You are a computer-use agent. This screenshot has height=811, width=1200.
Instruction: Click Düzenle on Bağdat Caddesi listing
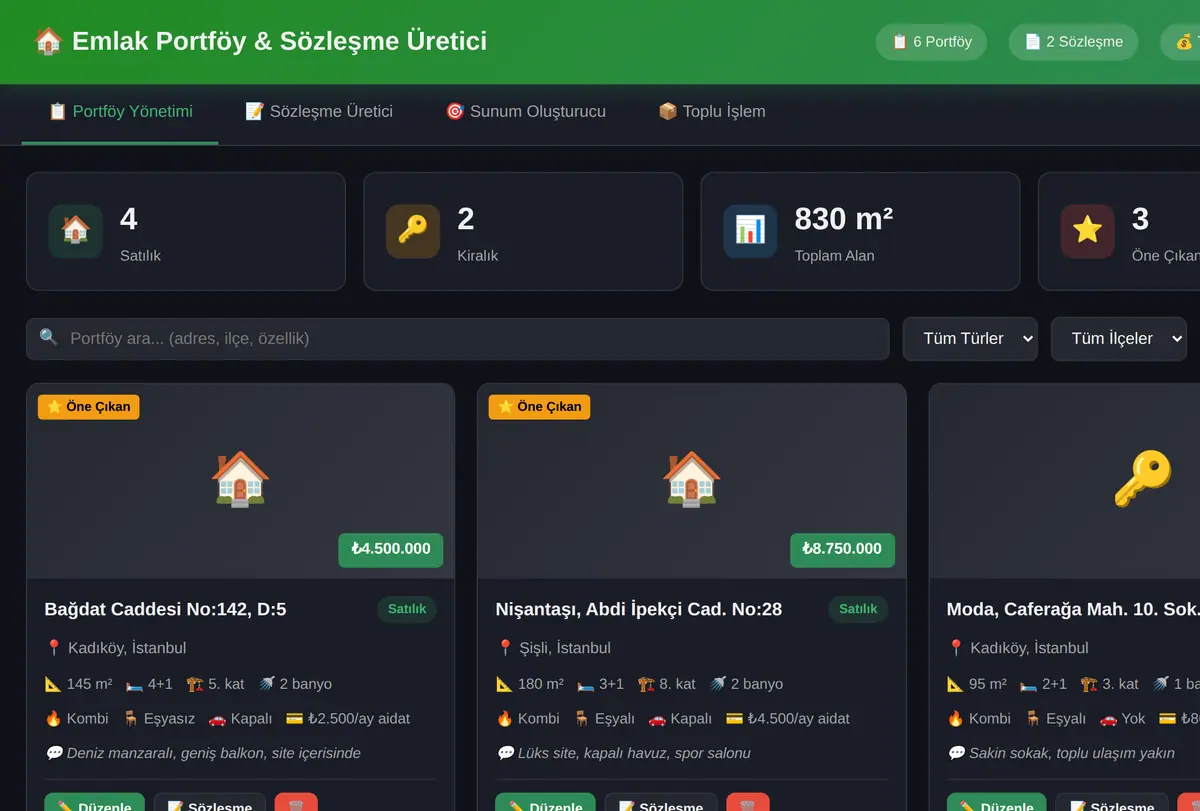[95, 803]
